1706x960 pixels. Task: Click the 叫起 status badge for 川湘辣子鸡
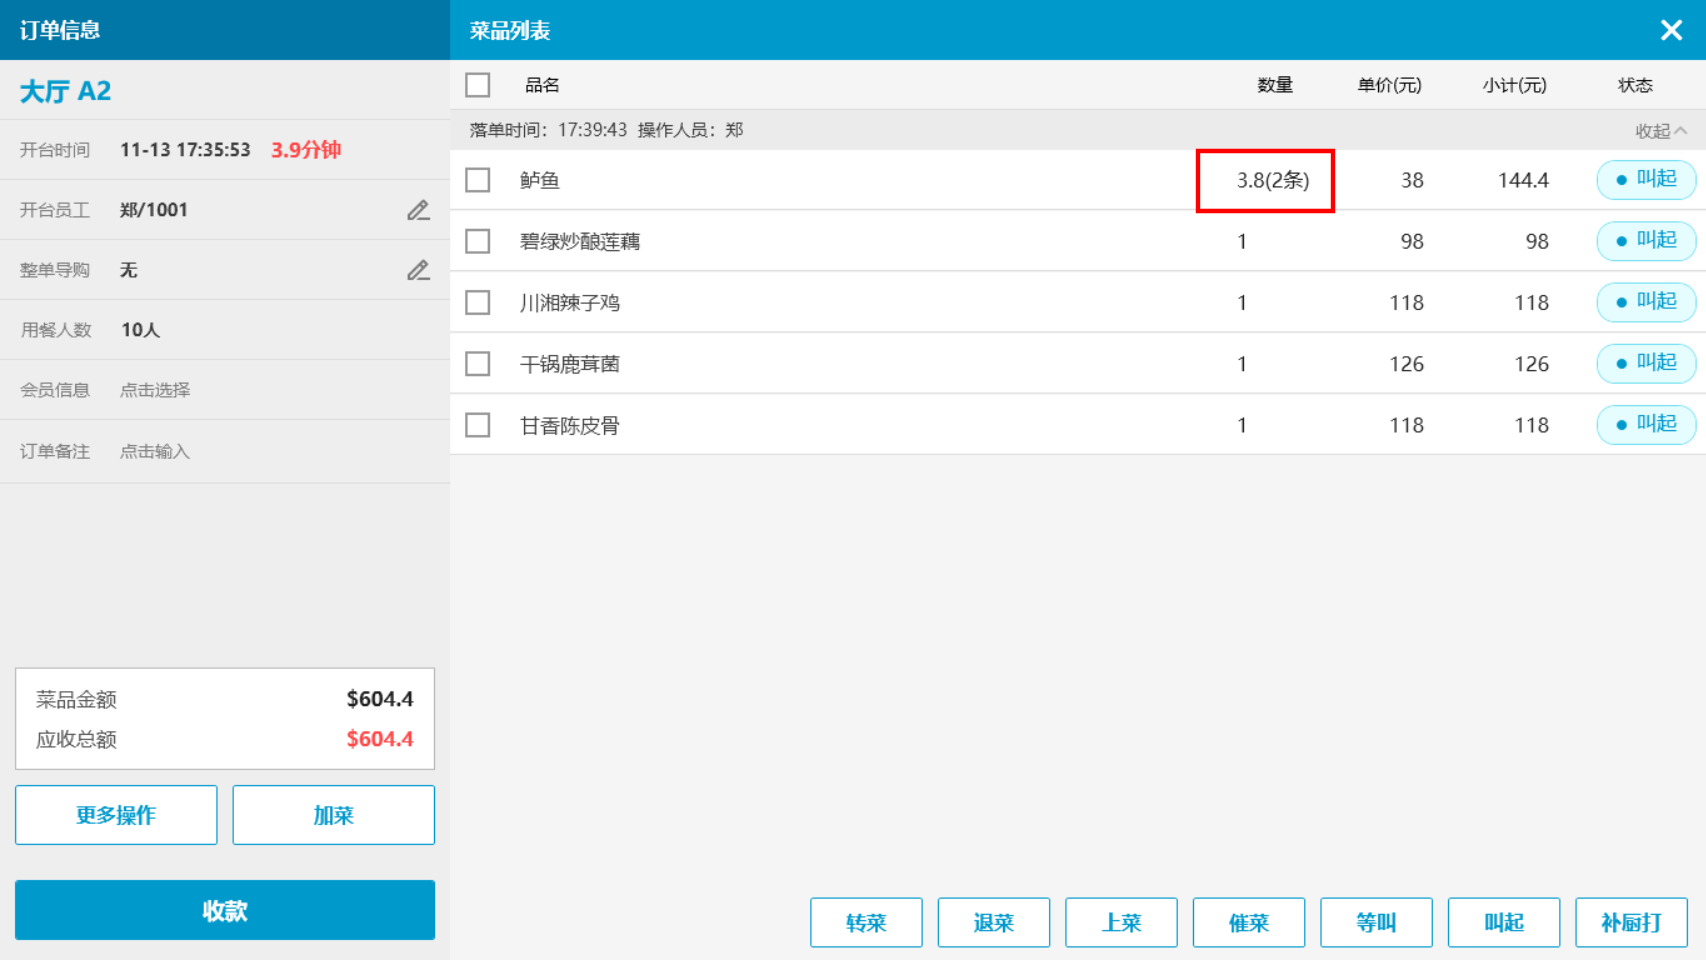(x=1646, y=302)
